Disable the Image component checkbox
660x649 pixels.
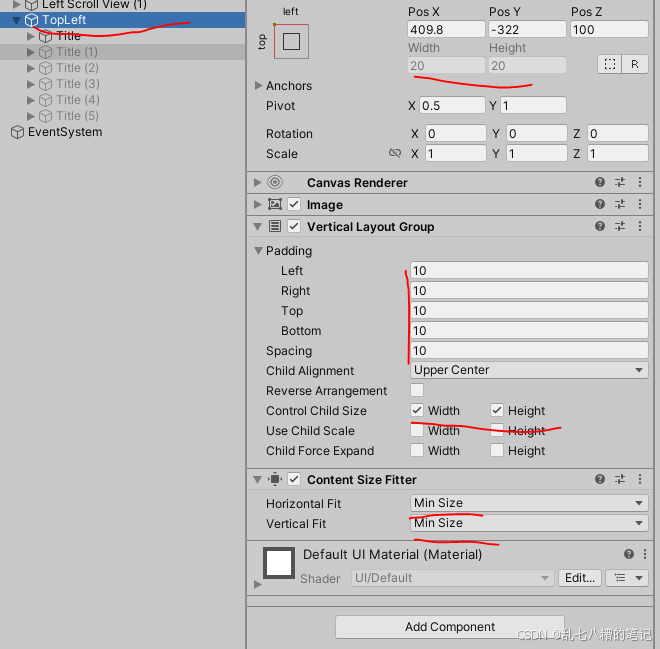(294, 205)
